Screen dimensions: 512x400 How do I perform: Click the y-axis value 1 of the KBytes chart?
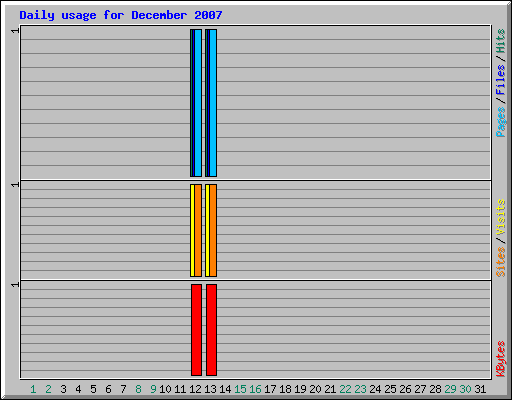click(x=15, y=284)
